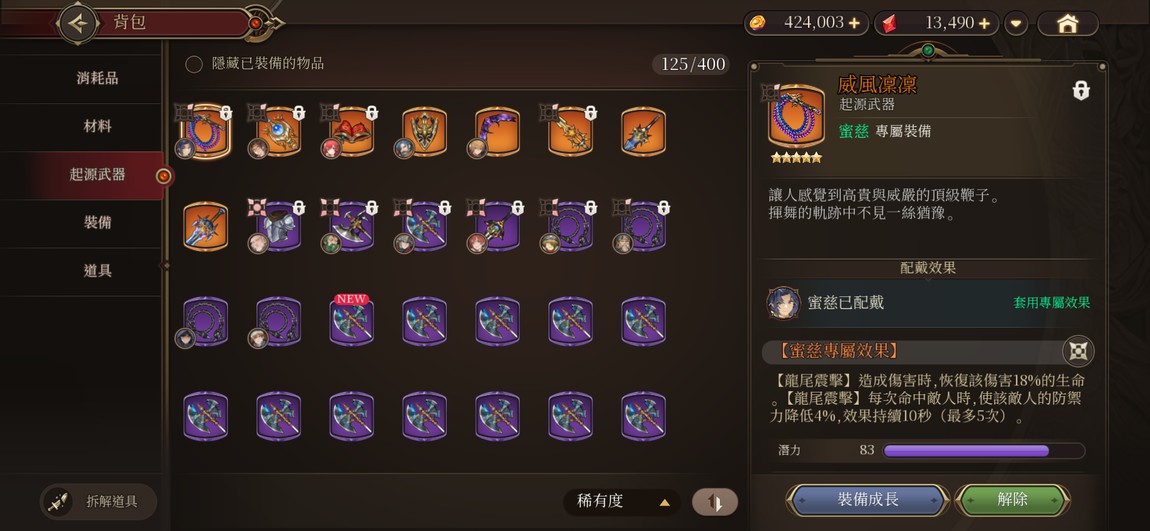Expand the currency dropdown arrow at top

1015,23
